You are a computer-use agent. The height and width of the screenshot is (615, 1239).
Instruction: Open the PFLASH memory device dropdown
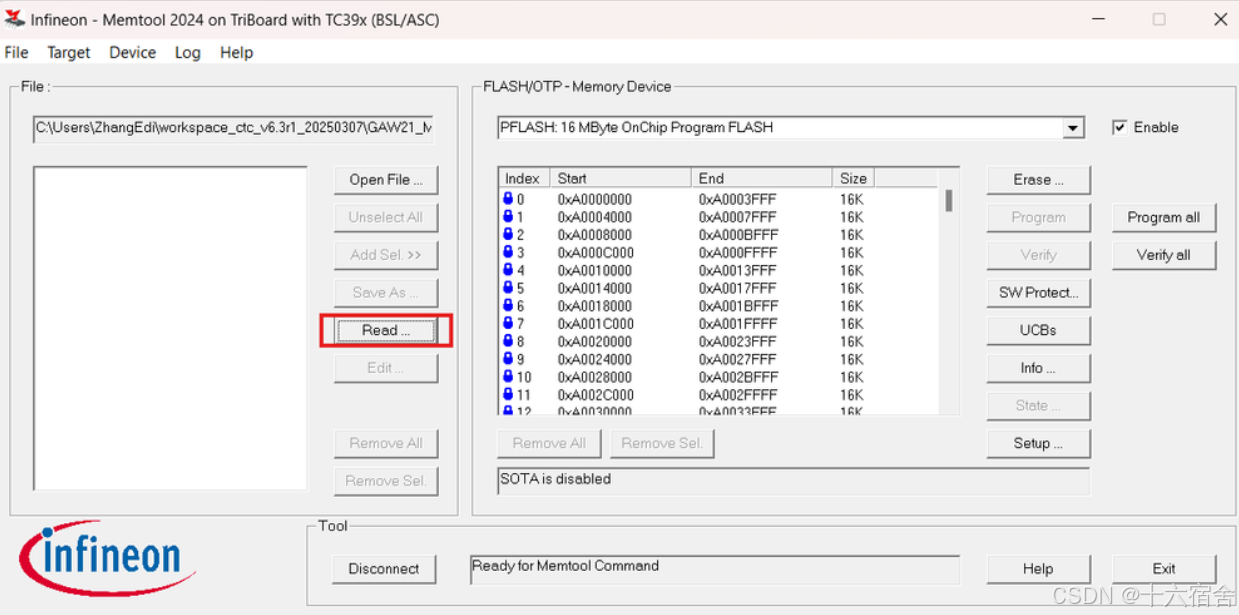[x=1073, y=128]
